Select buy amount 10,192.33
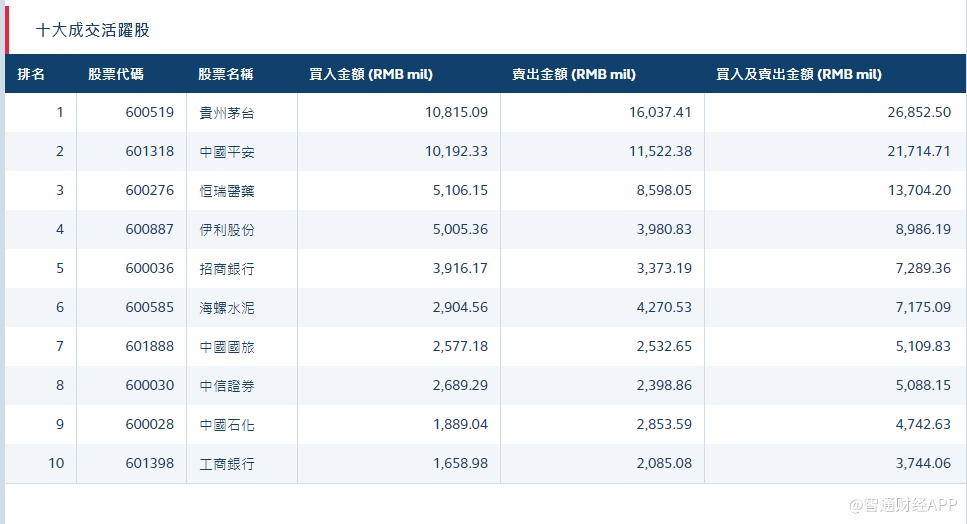The width and height of the screenshot is (967, 524). (456, 151)
